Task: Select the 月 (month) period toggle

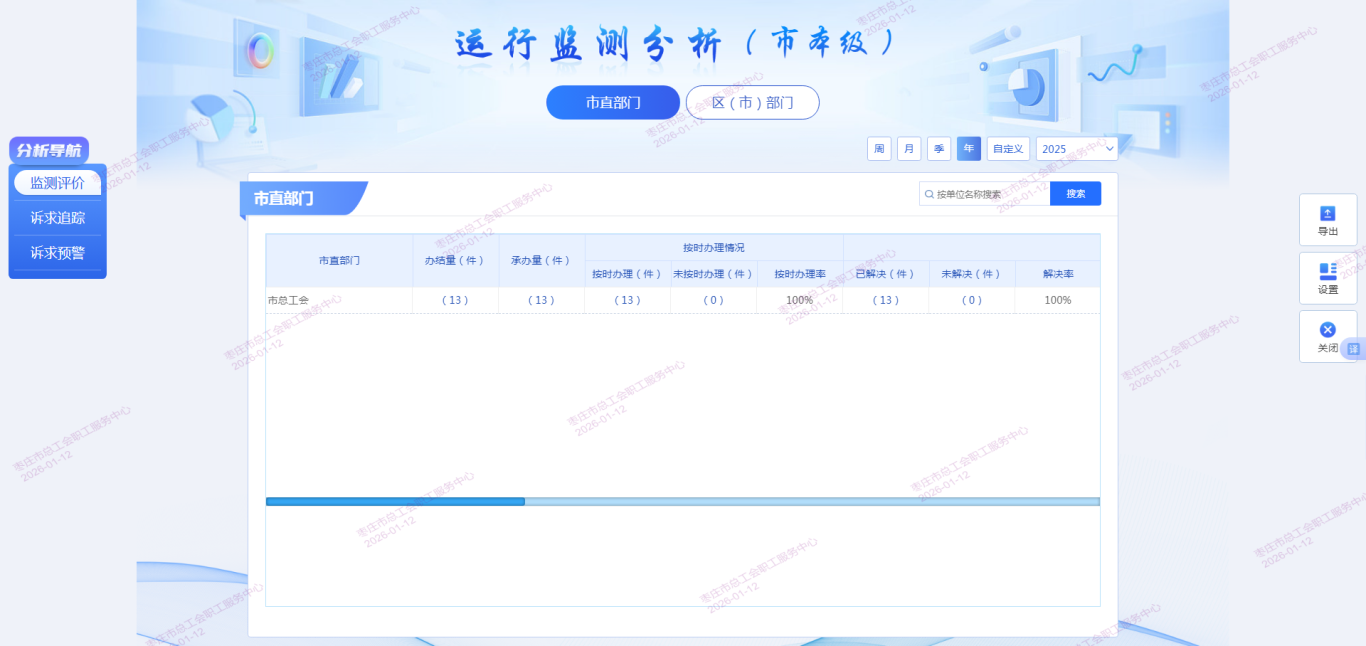Action: [909, 149]
